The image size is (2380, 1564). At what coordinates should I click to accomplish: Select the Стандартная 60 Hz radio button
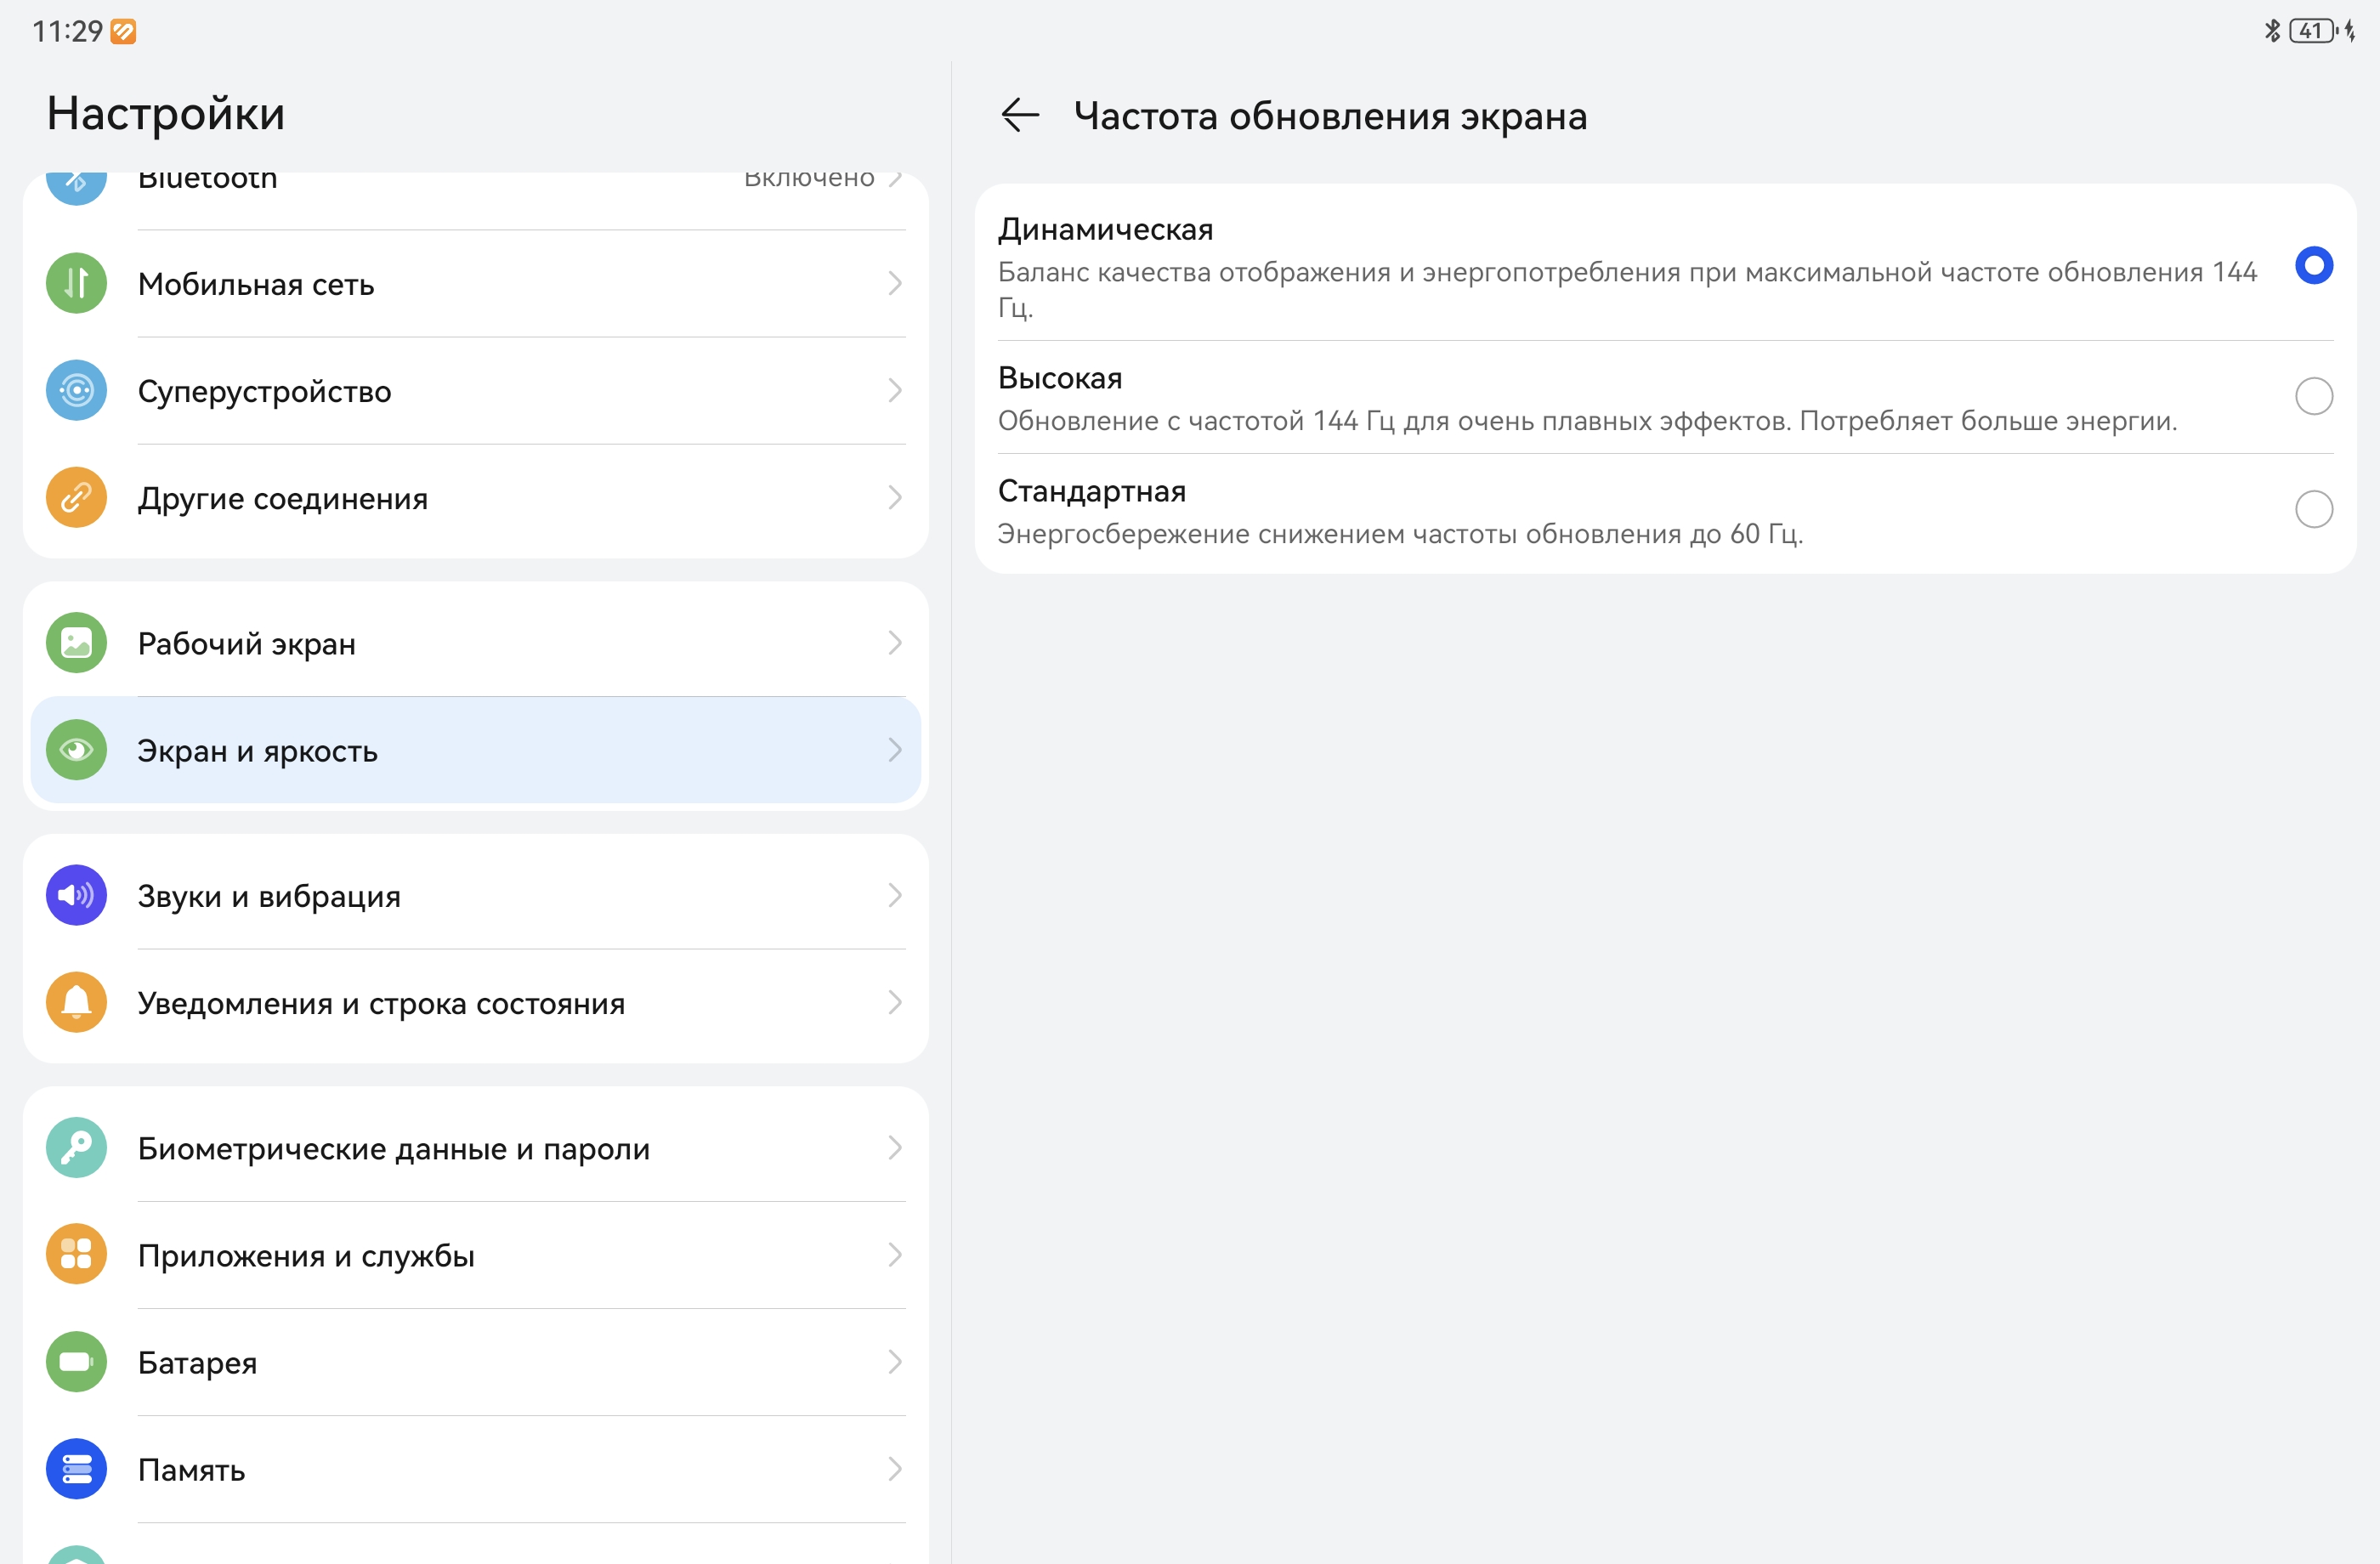coord(2313,510)
